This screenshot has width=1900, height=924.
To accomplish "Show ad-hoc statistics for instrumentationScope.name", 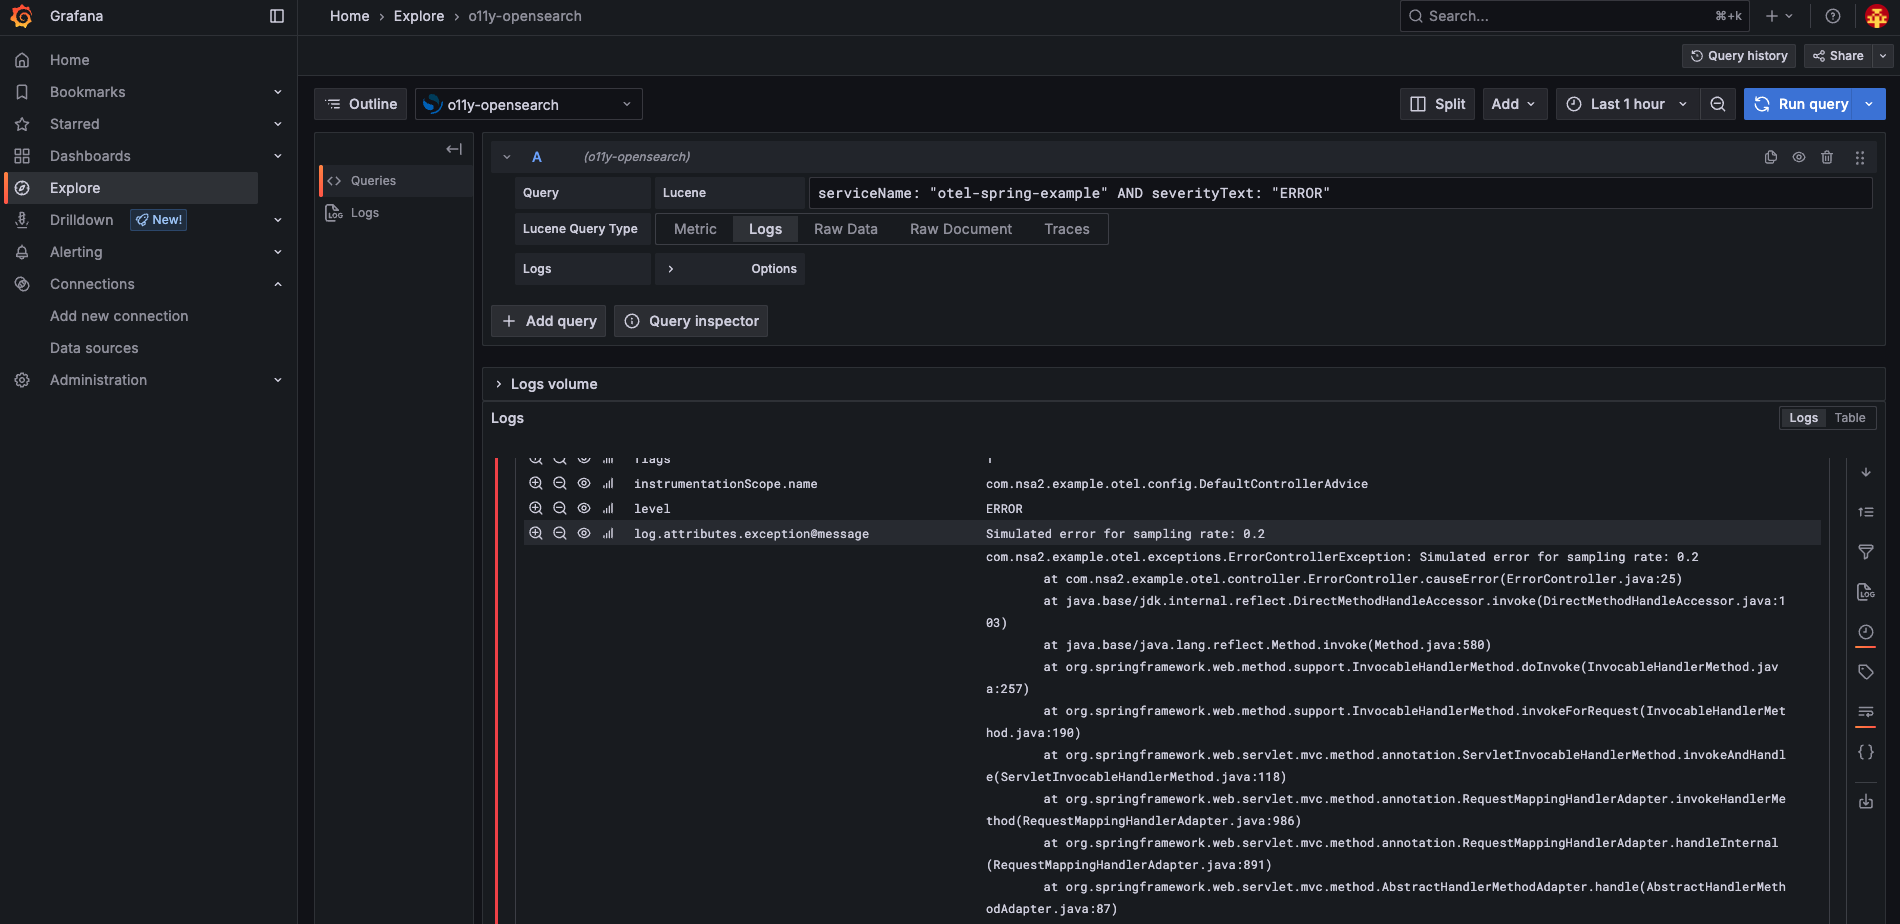I will point(608,483).
